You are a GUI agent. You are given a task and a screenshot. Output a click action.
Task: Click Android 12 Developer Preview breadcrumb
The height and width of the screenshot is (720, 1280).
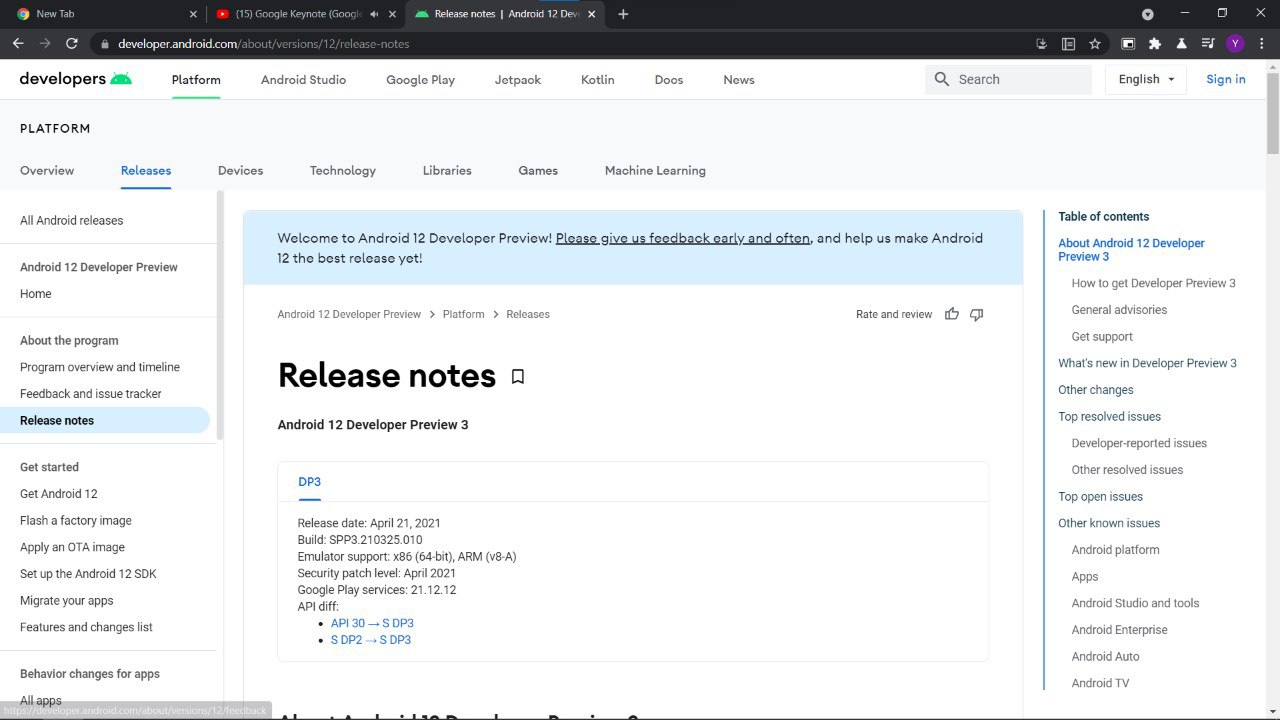[x=349, y=314]
